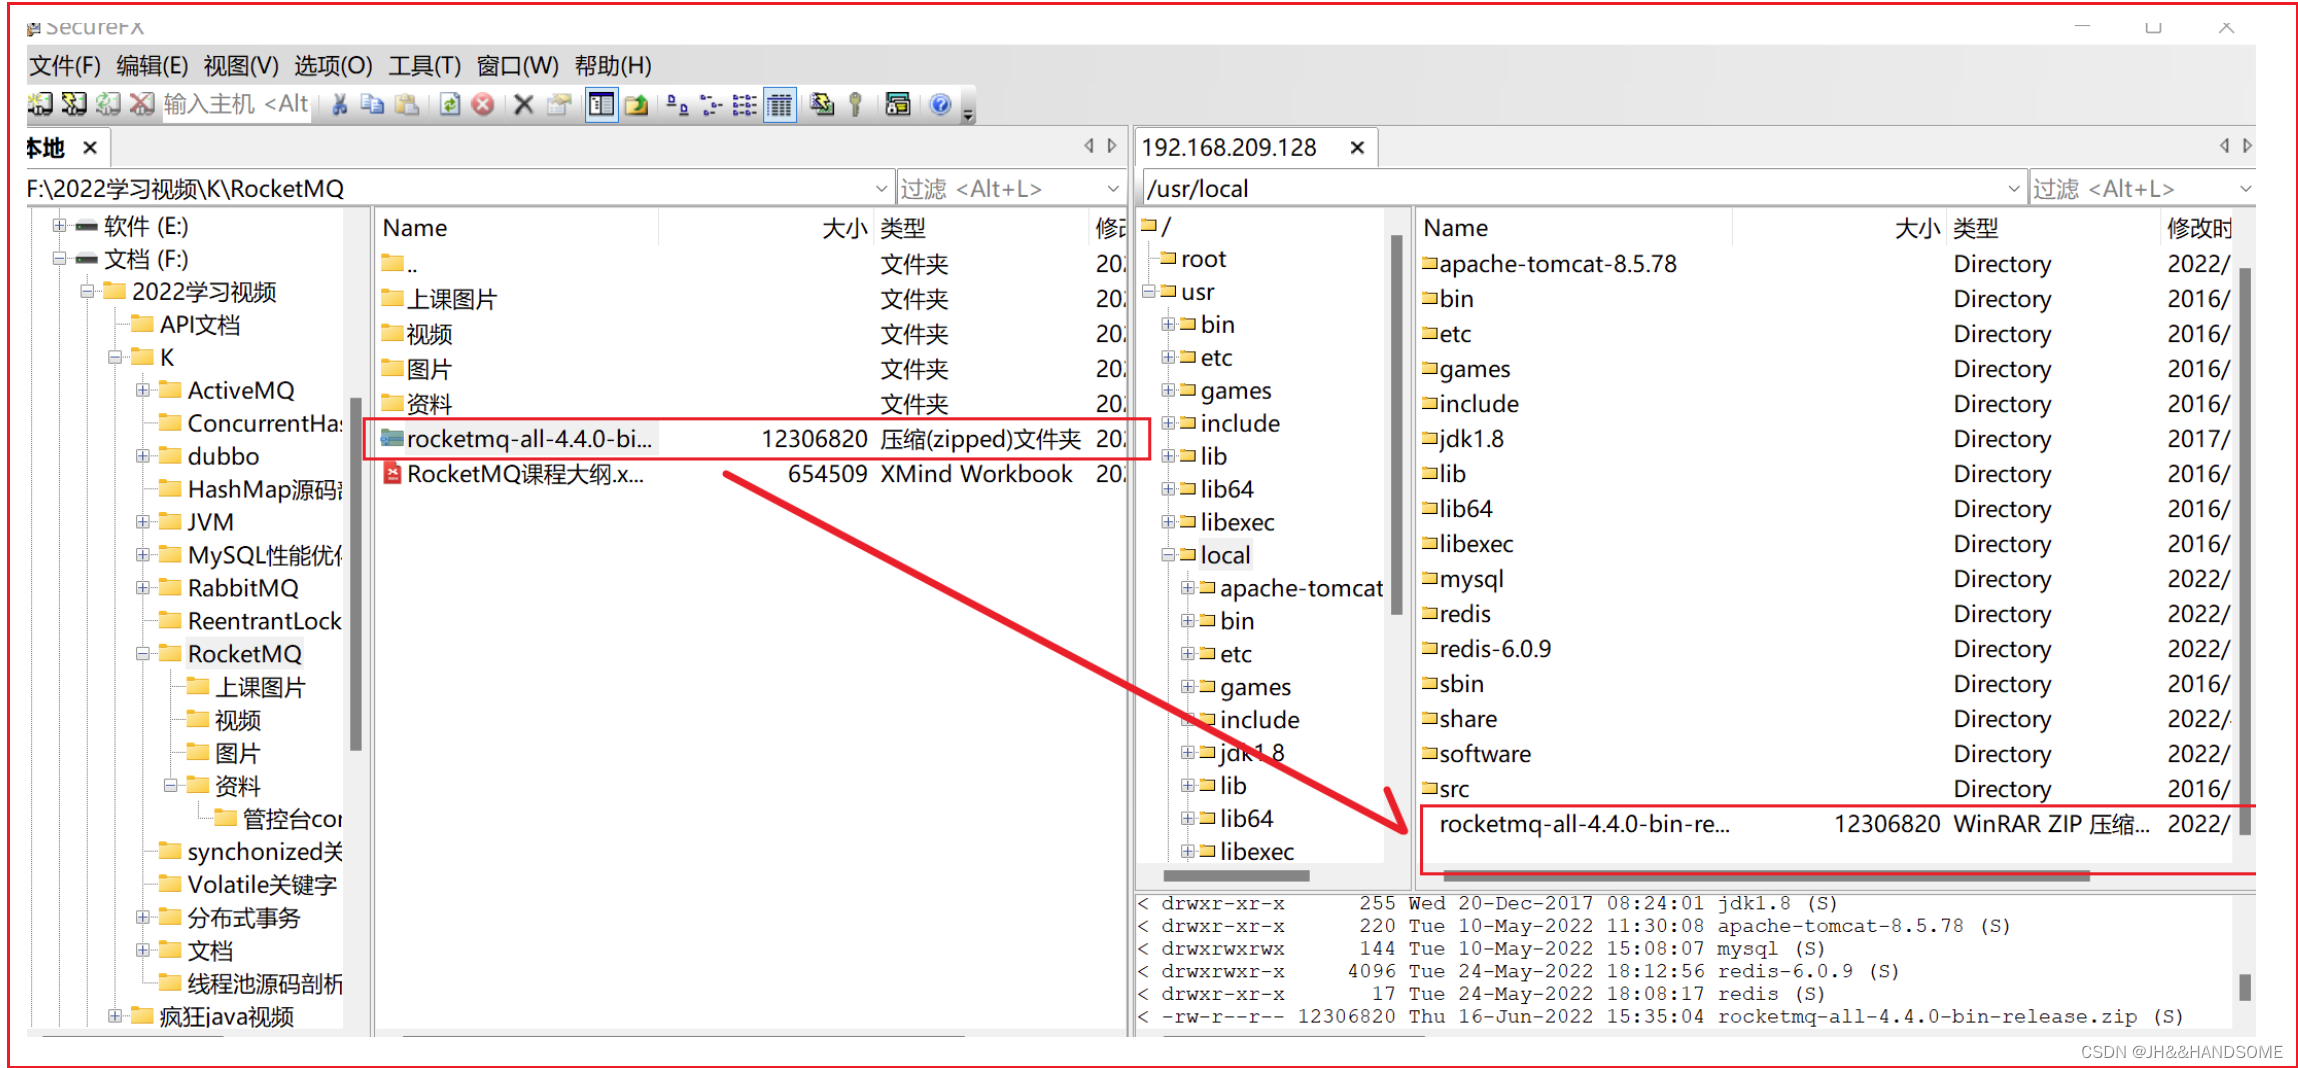Click the red Stop transfer icon
This screenshot has height=1068, width=2298.
pyautogui.click(x=483, y=104)
